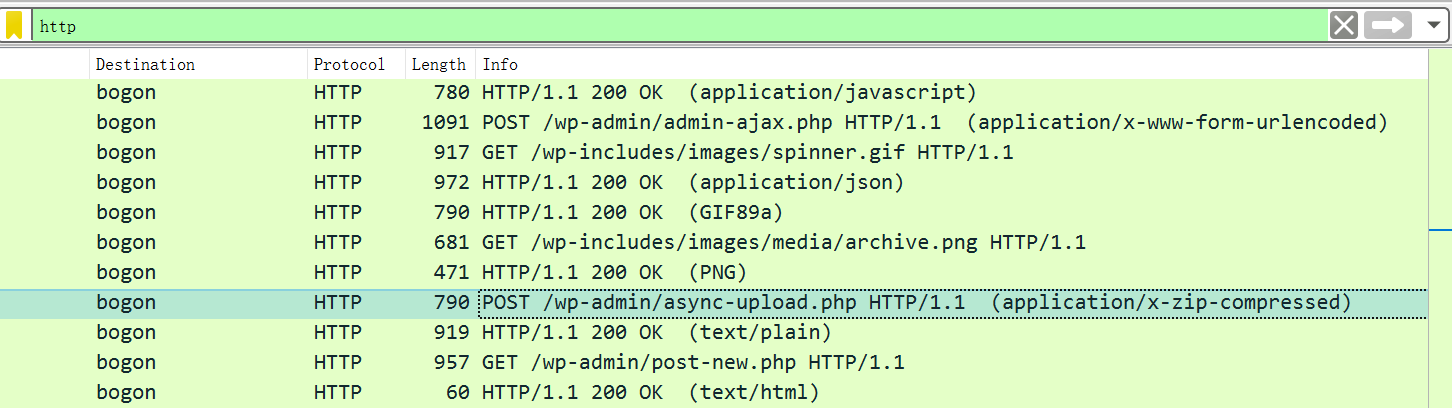Open the filter history dropdown arrow
Image resolution: width=1452 pixels, height=408 pixels.
1433,25
